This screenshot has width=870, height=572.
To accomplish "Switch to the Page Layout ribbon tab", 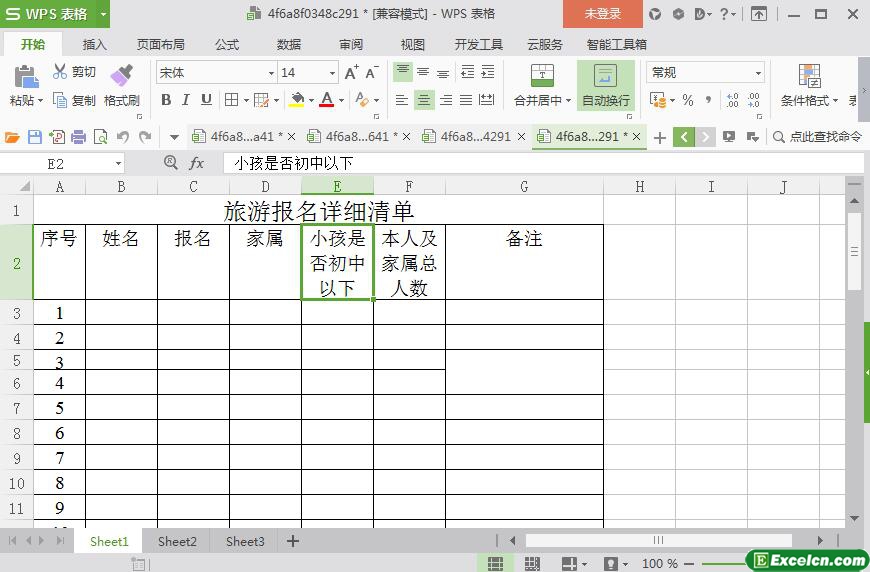I will (161, 45).
